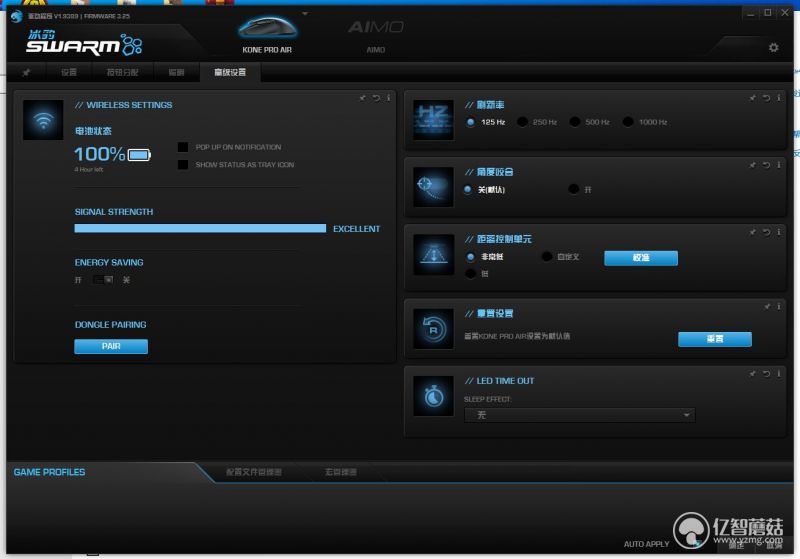
Task: Pin the 刷新率 polling rate panel
Action: pos(753,98)
